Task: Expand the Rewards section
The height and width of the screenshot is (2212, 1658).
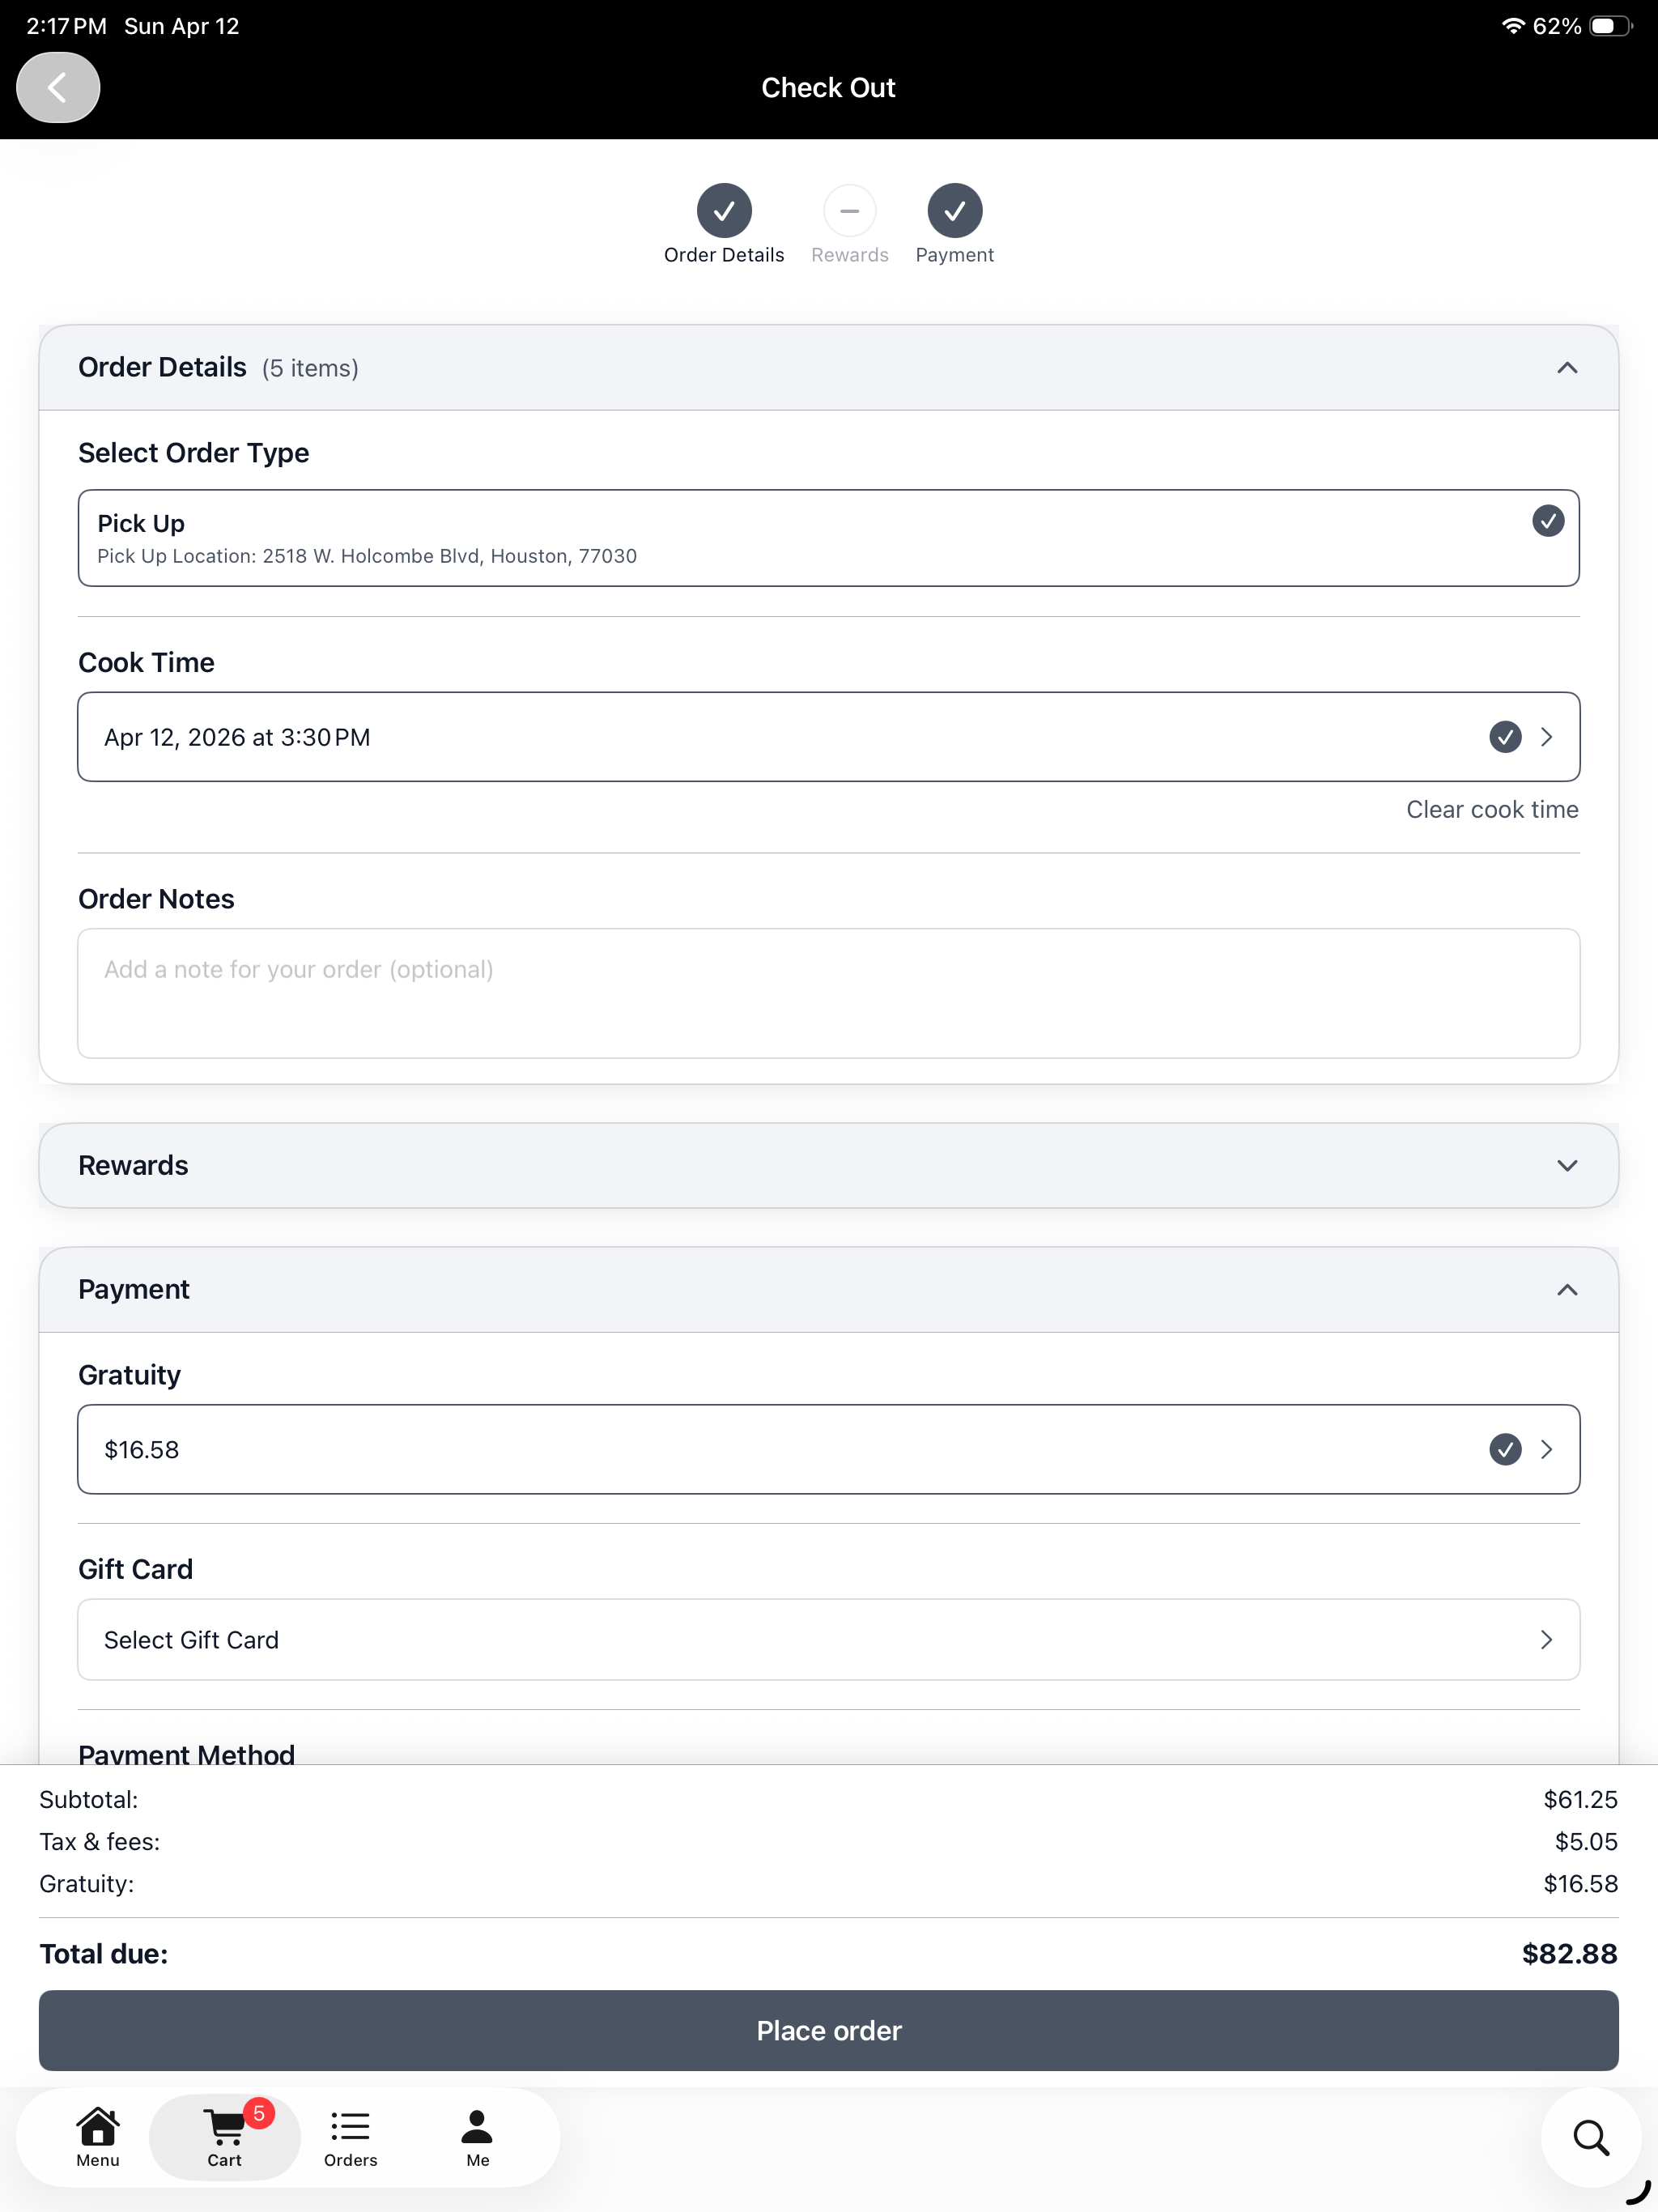Action: pos(1567,1165)
